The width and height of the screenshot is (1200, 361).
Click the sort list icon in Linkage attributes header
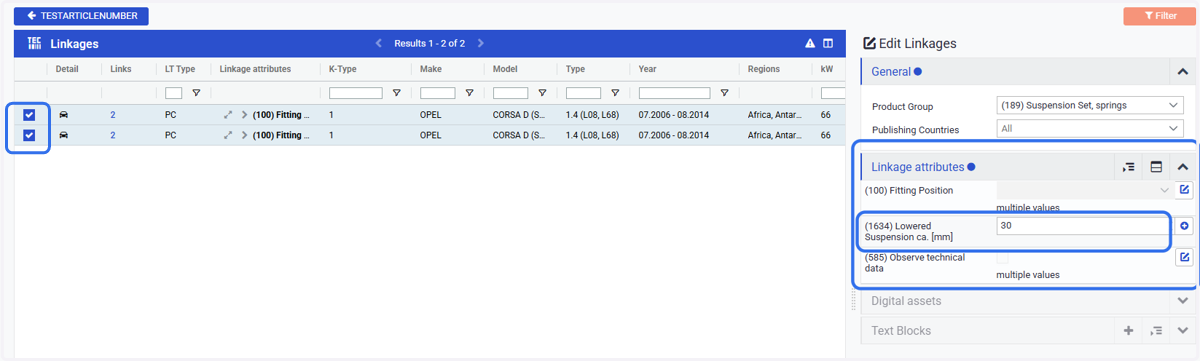click(x=1129, y=167)
